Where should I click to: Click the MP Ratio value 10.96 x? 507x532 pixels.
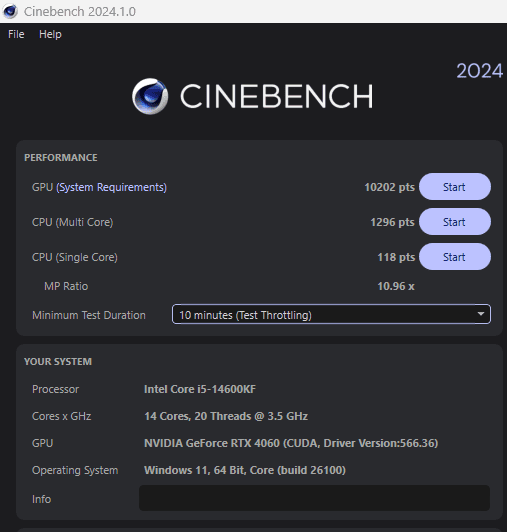[396, 286]
